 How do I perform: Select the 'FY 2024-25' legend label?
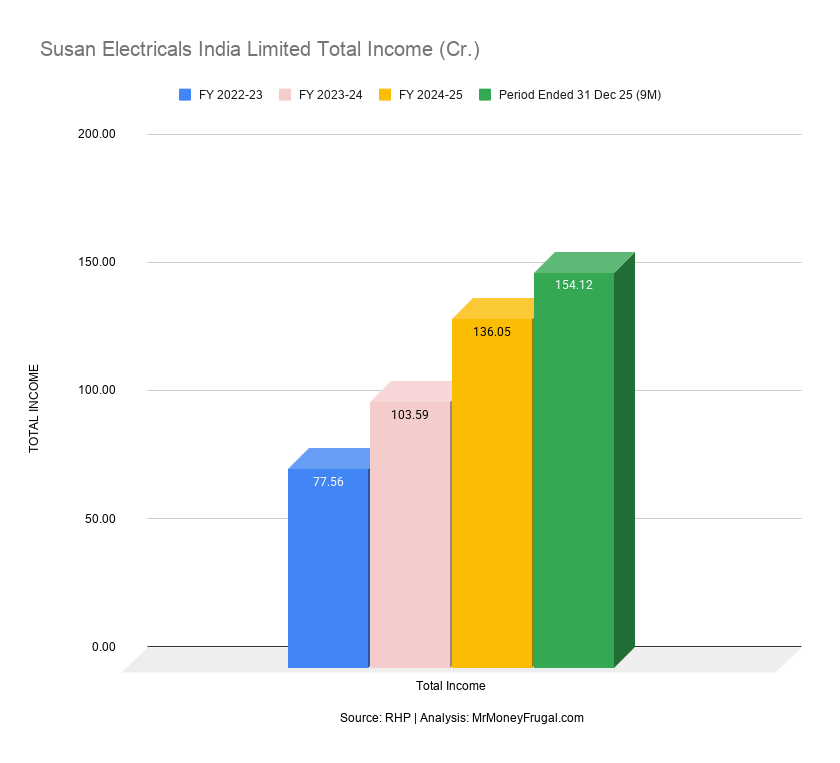431,95
